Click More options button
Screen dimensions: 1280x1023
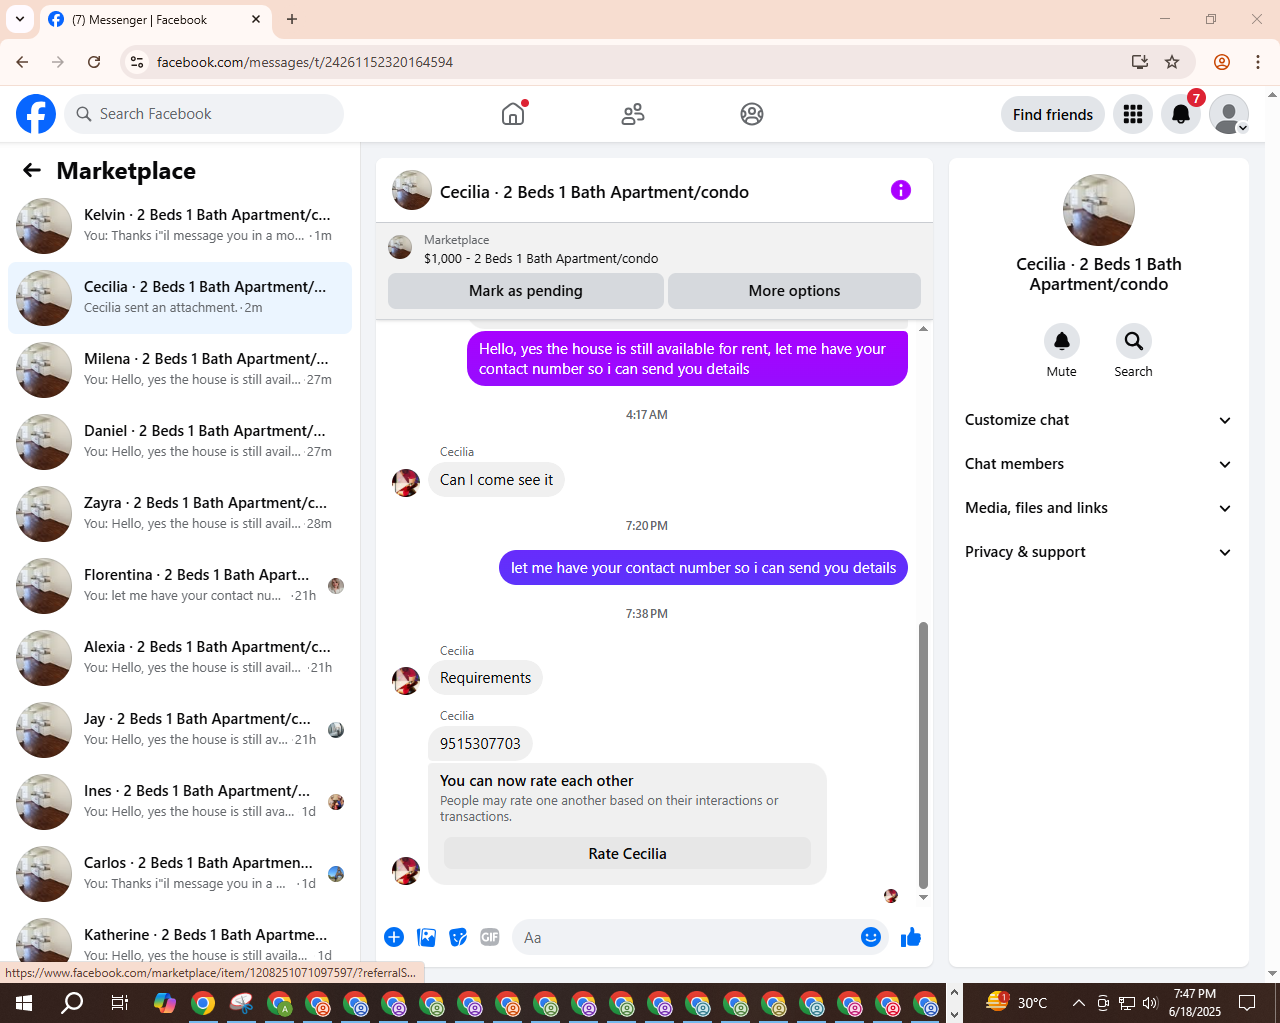pyautogui.click(x=794, y=291)
